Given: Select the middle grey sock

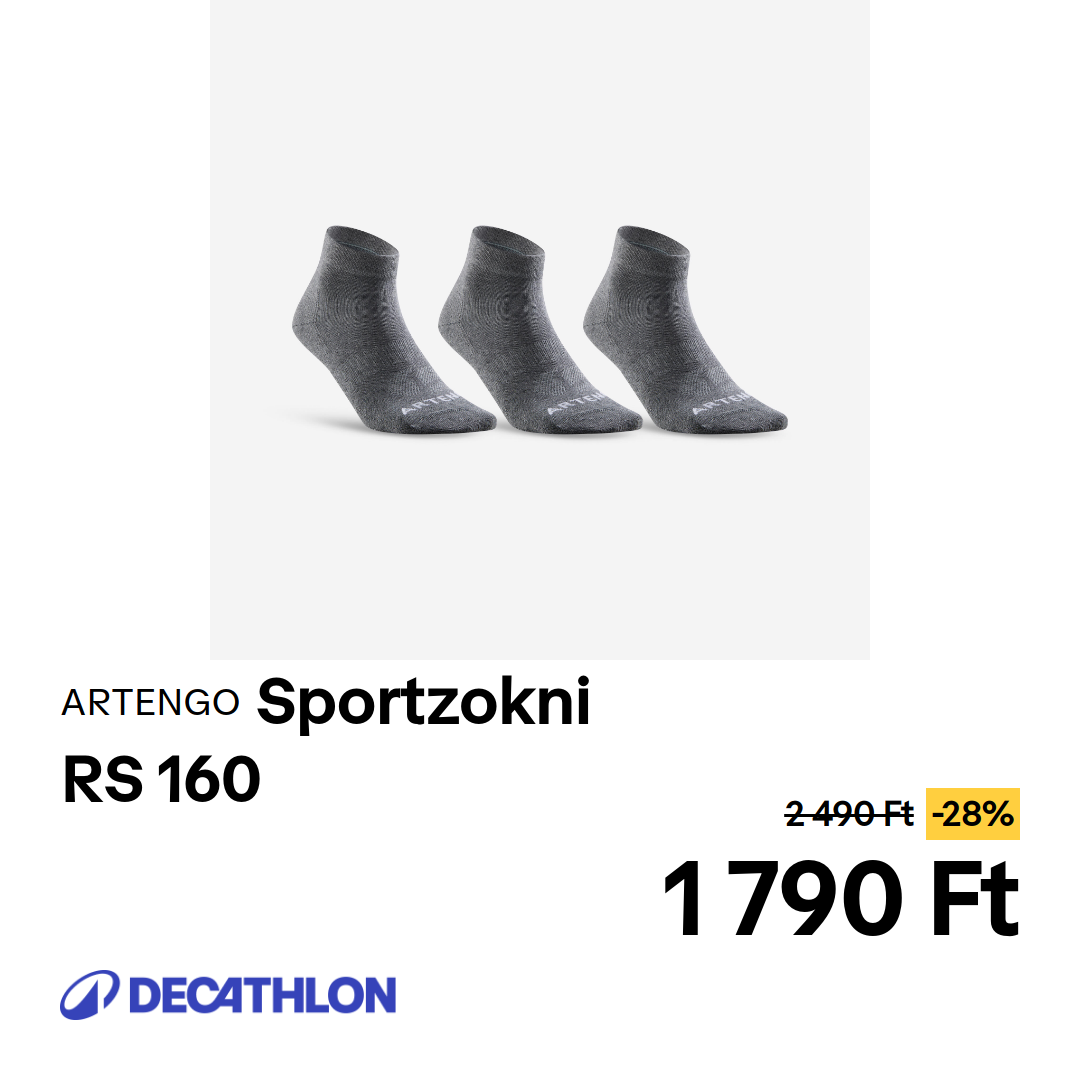Looking at the screenshot, I should click(539, 330).
